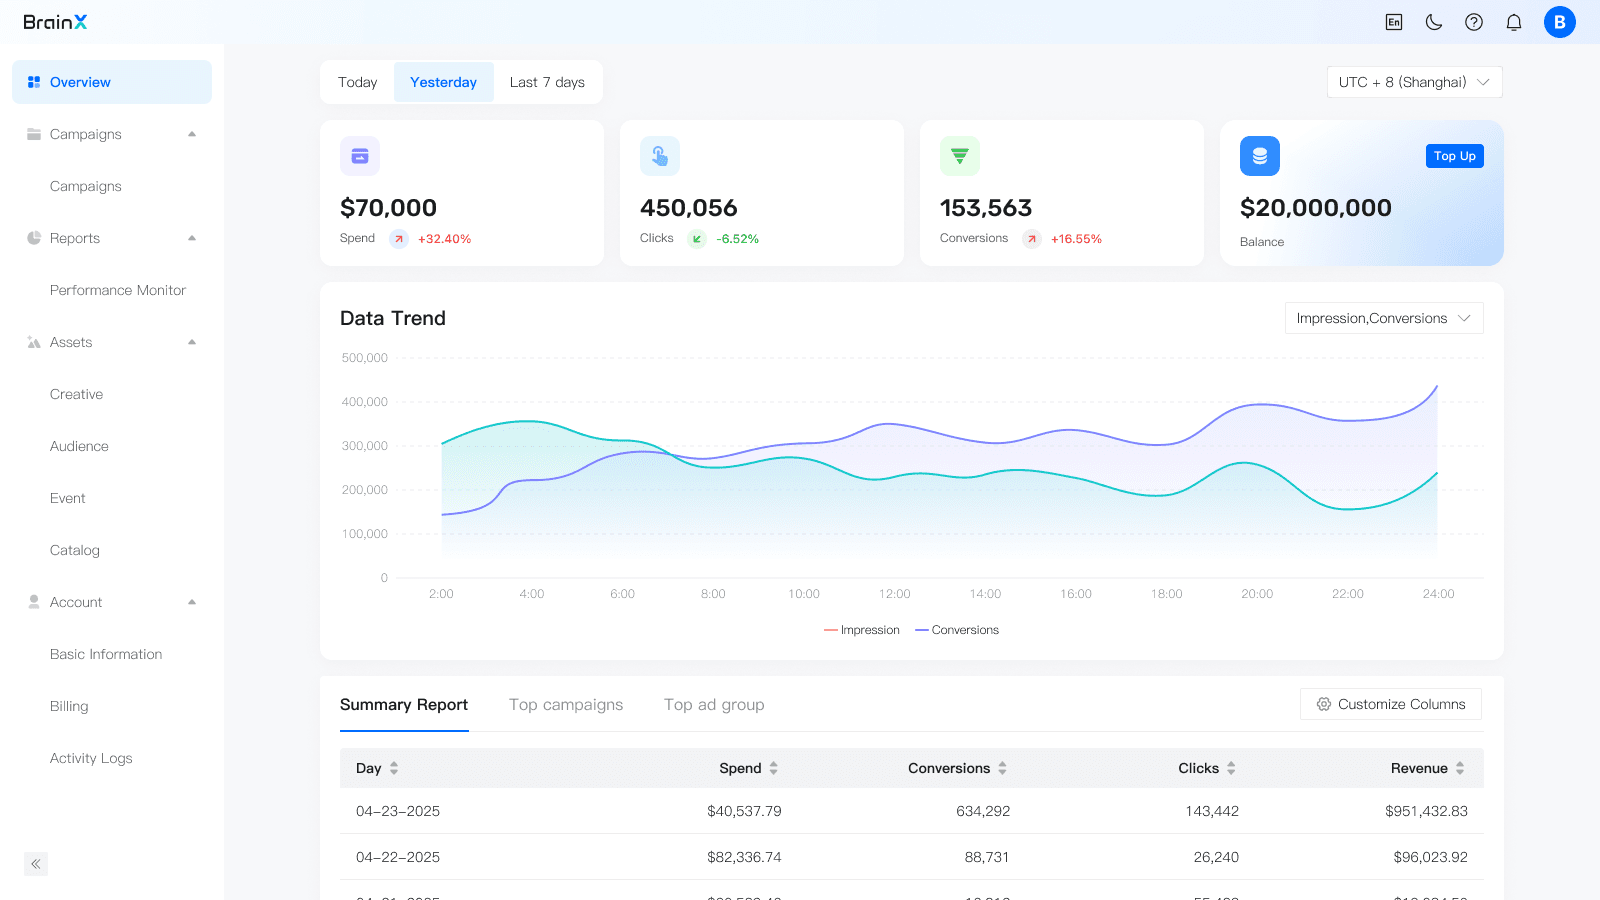Click the Account person icon

point(34,602)
